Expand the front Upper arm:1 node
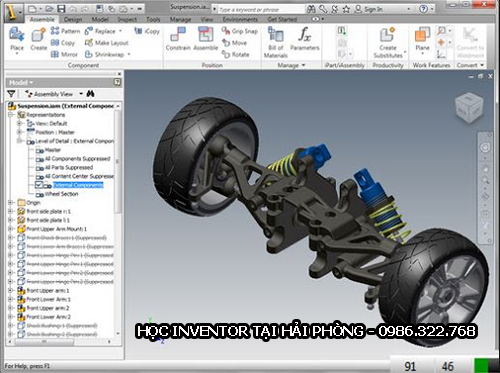The image size is (500, 373). (x=10, y=290)
